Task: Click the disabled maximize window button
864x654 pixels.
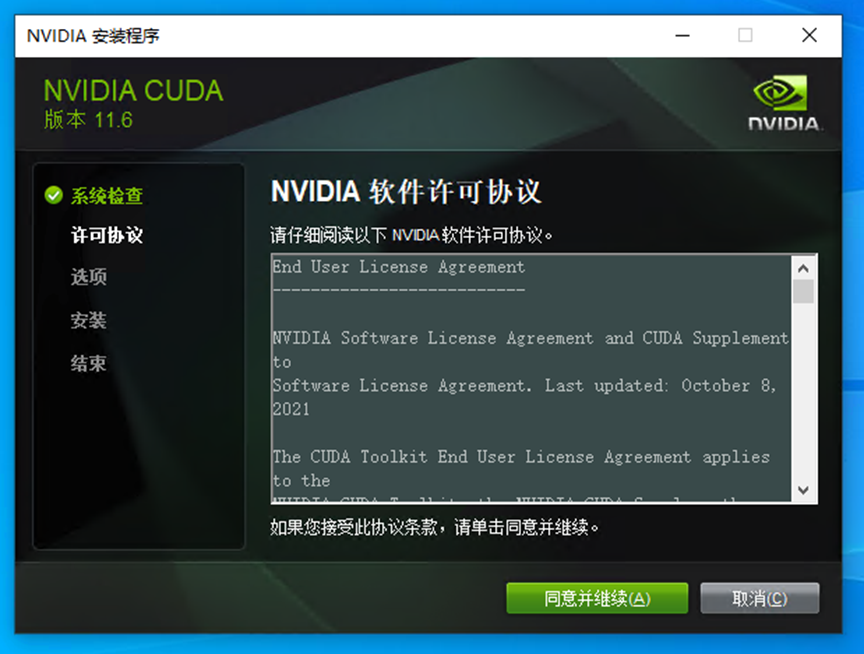Action: [x=745, y=36]
